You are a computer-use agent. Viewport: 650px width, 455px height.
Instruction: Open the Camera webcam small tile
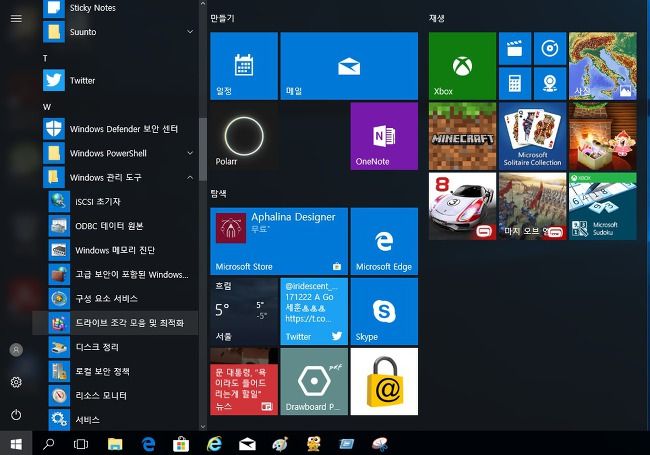(x=550, y=84)
